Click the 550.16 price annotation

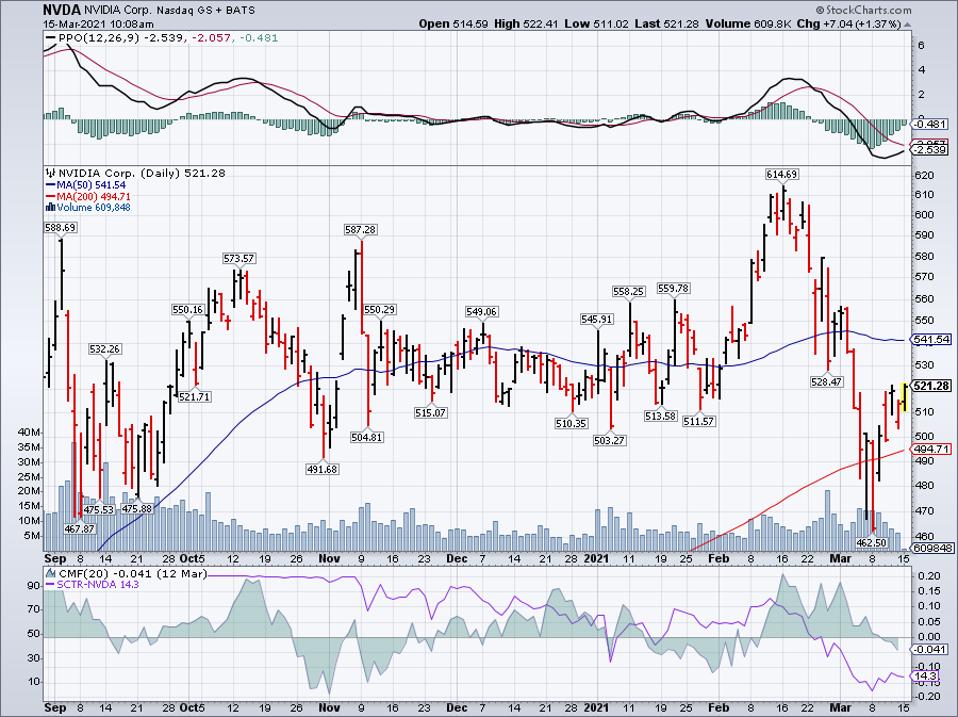(x=188, y=310)
